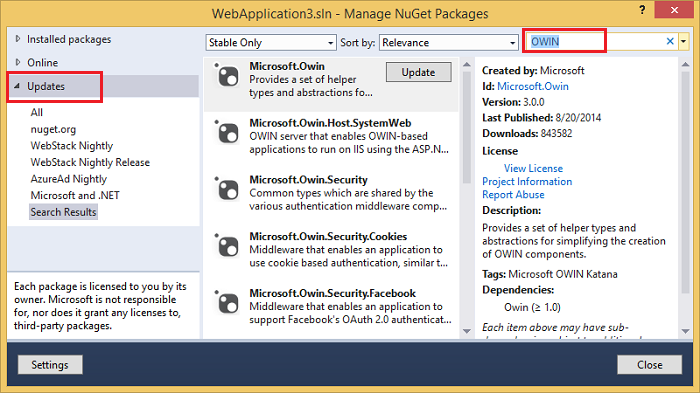
Task: Open the Settings button
Action: click(x=50, y=364)
